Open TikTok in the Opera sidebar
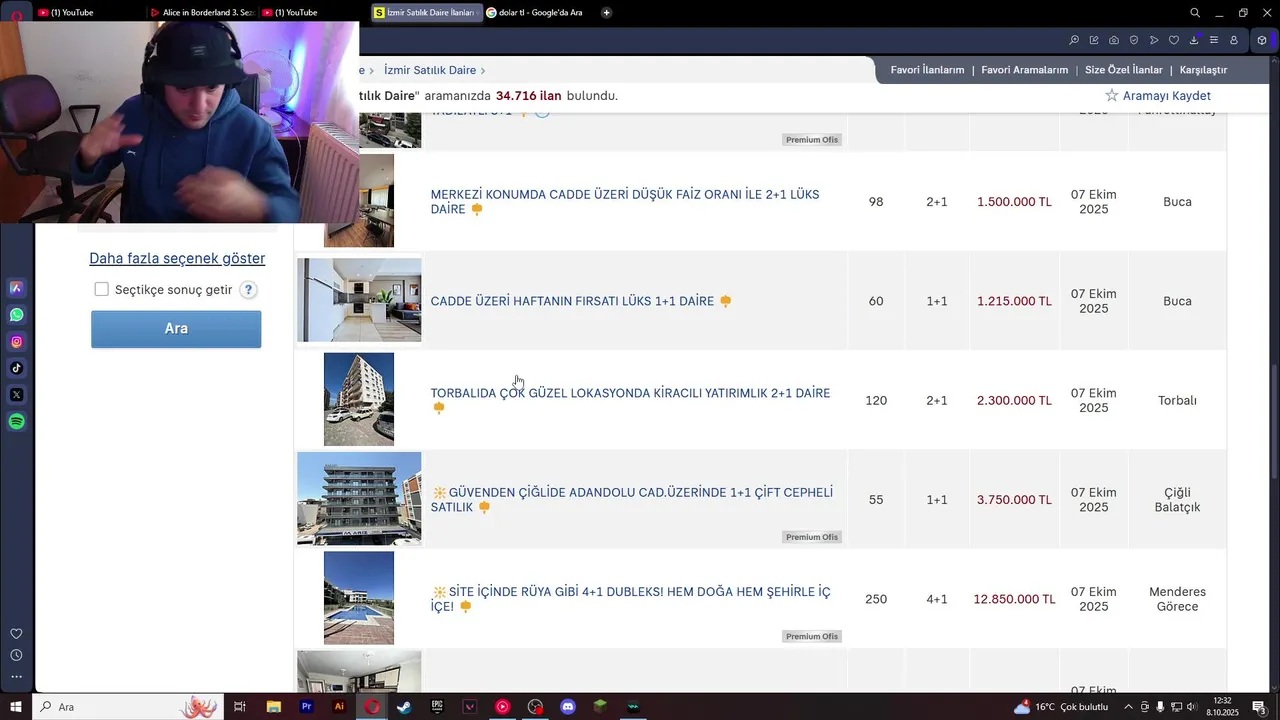 point(16,368)
